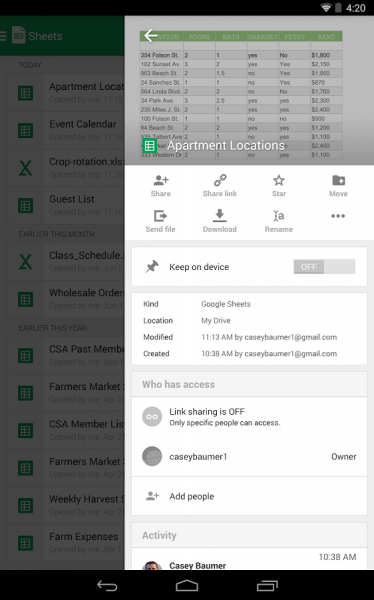Tap the Android home navigation button
Viewport: 374px width, 600px height.
pyautogui.click(x=187, y=585)
